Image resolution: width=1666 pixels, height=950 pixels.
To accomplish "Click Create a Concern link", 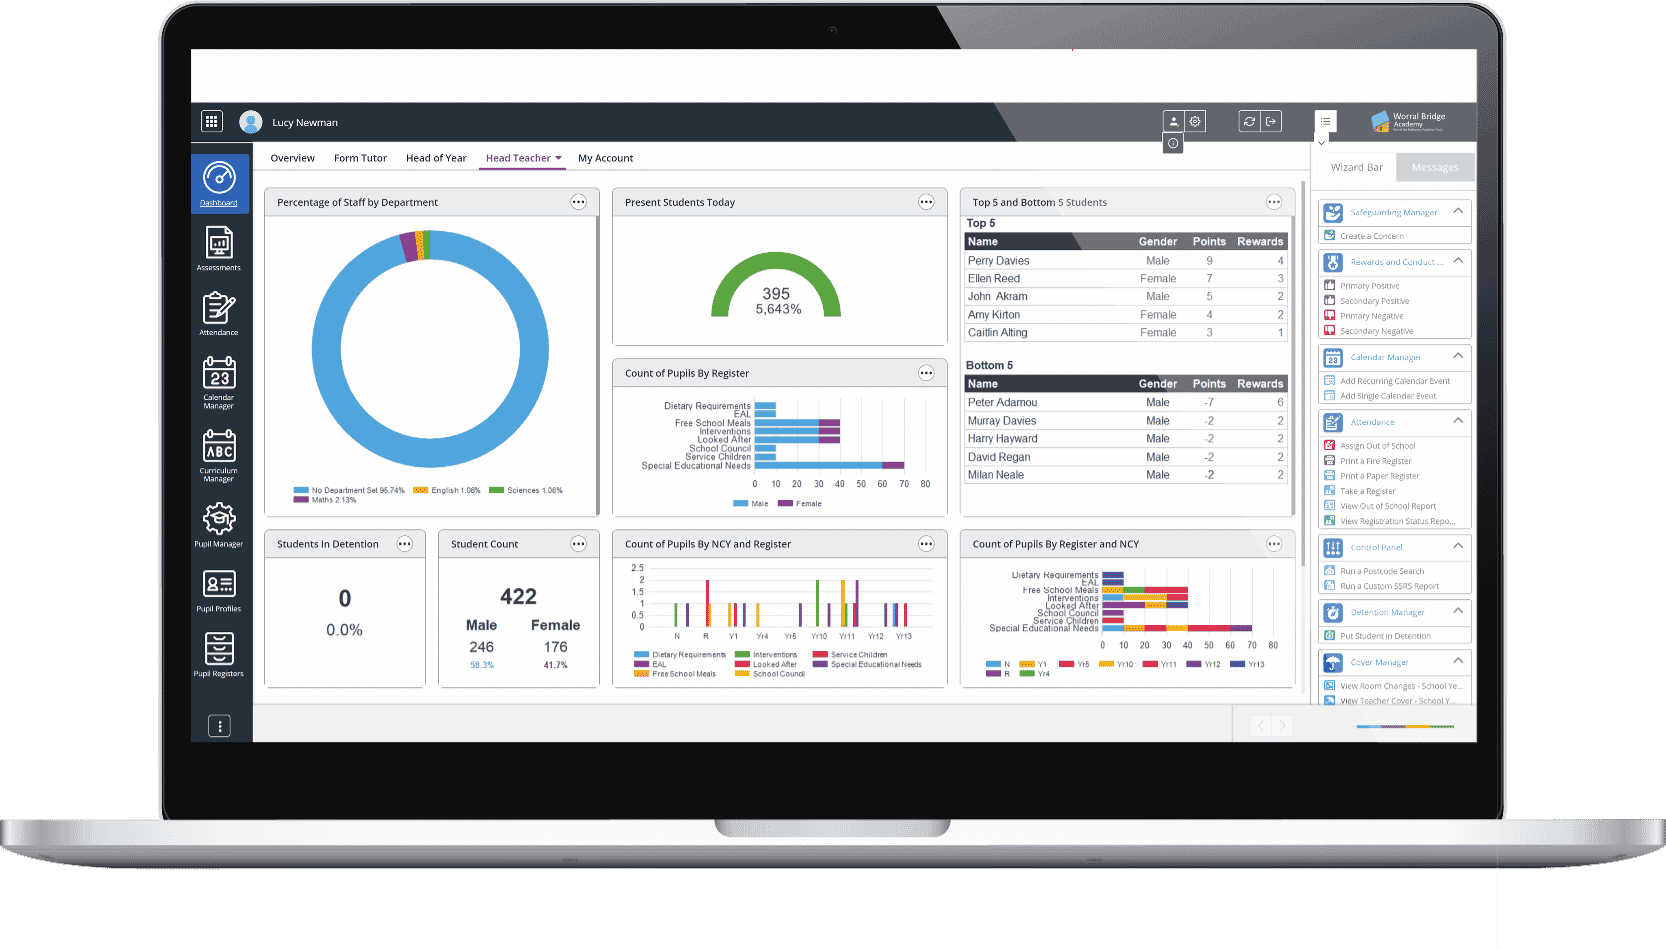I will click(1372, 236).
